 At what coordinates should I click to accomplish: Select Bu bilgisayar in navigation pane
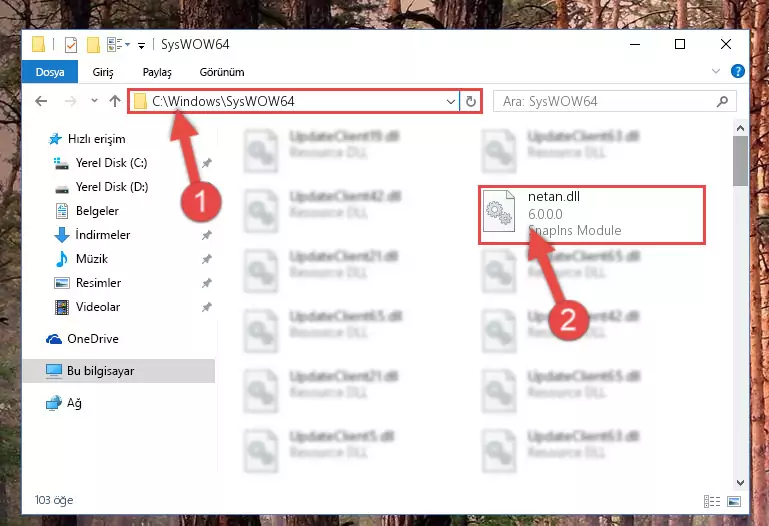(x=119, y=371)
